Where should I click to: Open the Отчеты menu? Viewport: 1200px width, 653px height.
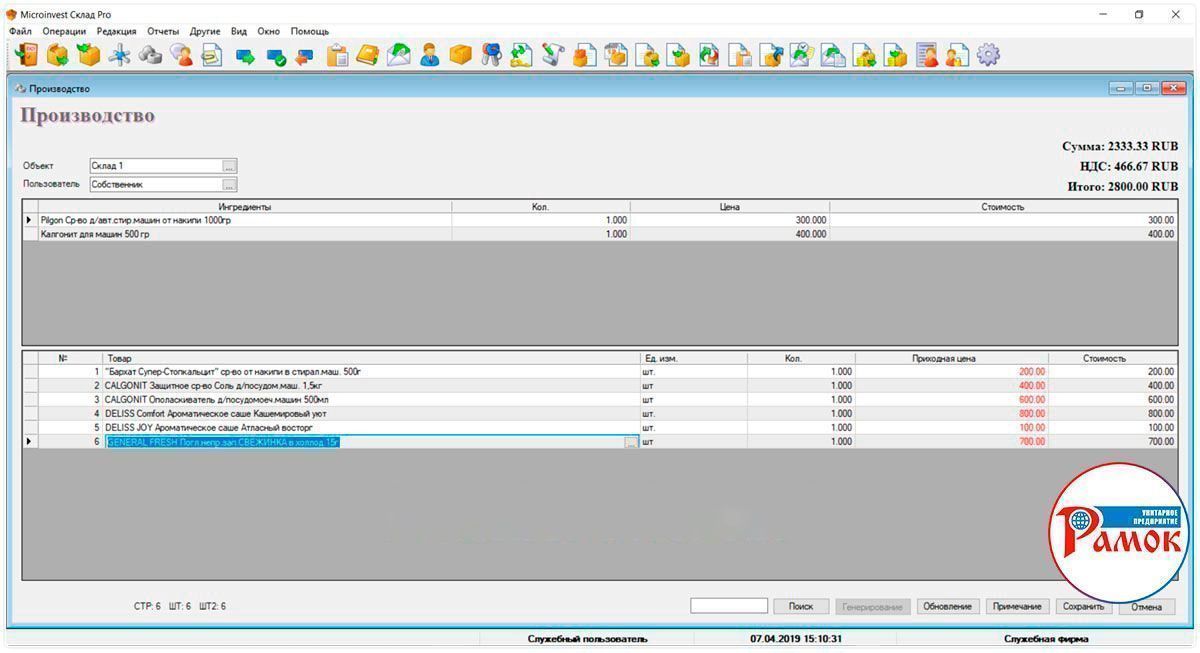163,31
